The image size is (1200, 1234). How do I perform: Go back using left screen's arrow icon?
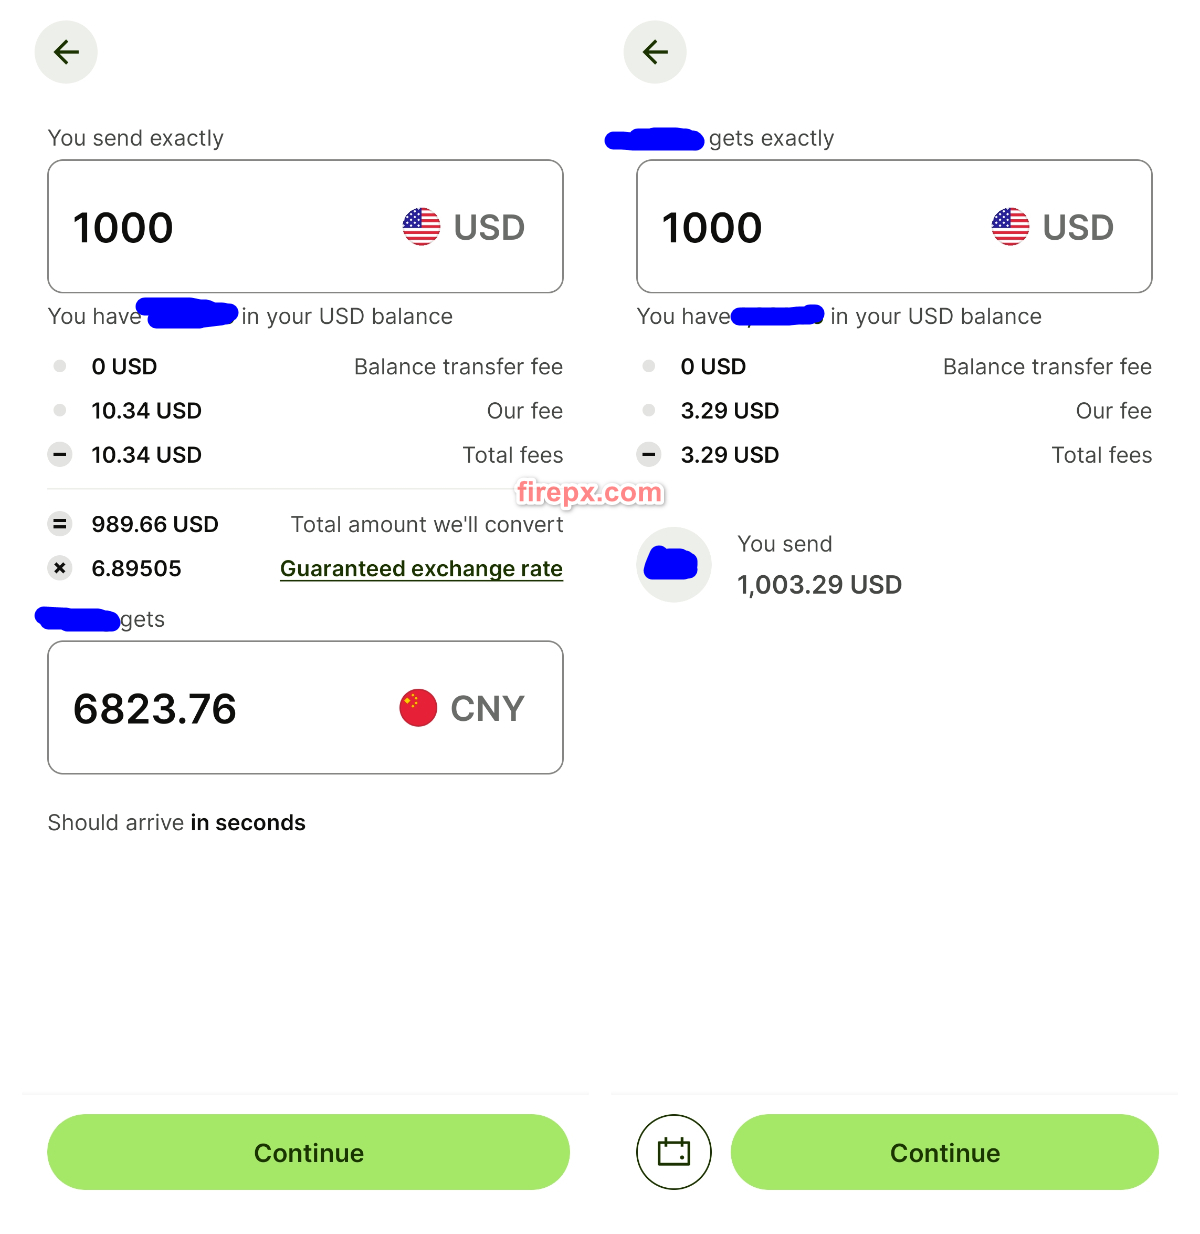tap(66, 52)
